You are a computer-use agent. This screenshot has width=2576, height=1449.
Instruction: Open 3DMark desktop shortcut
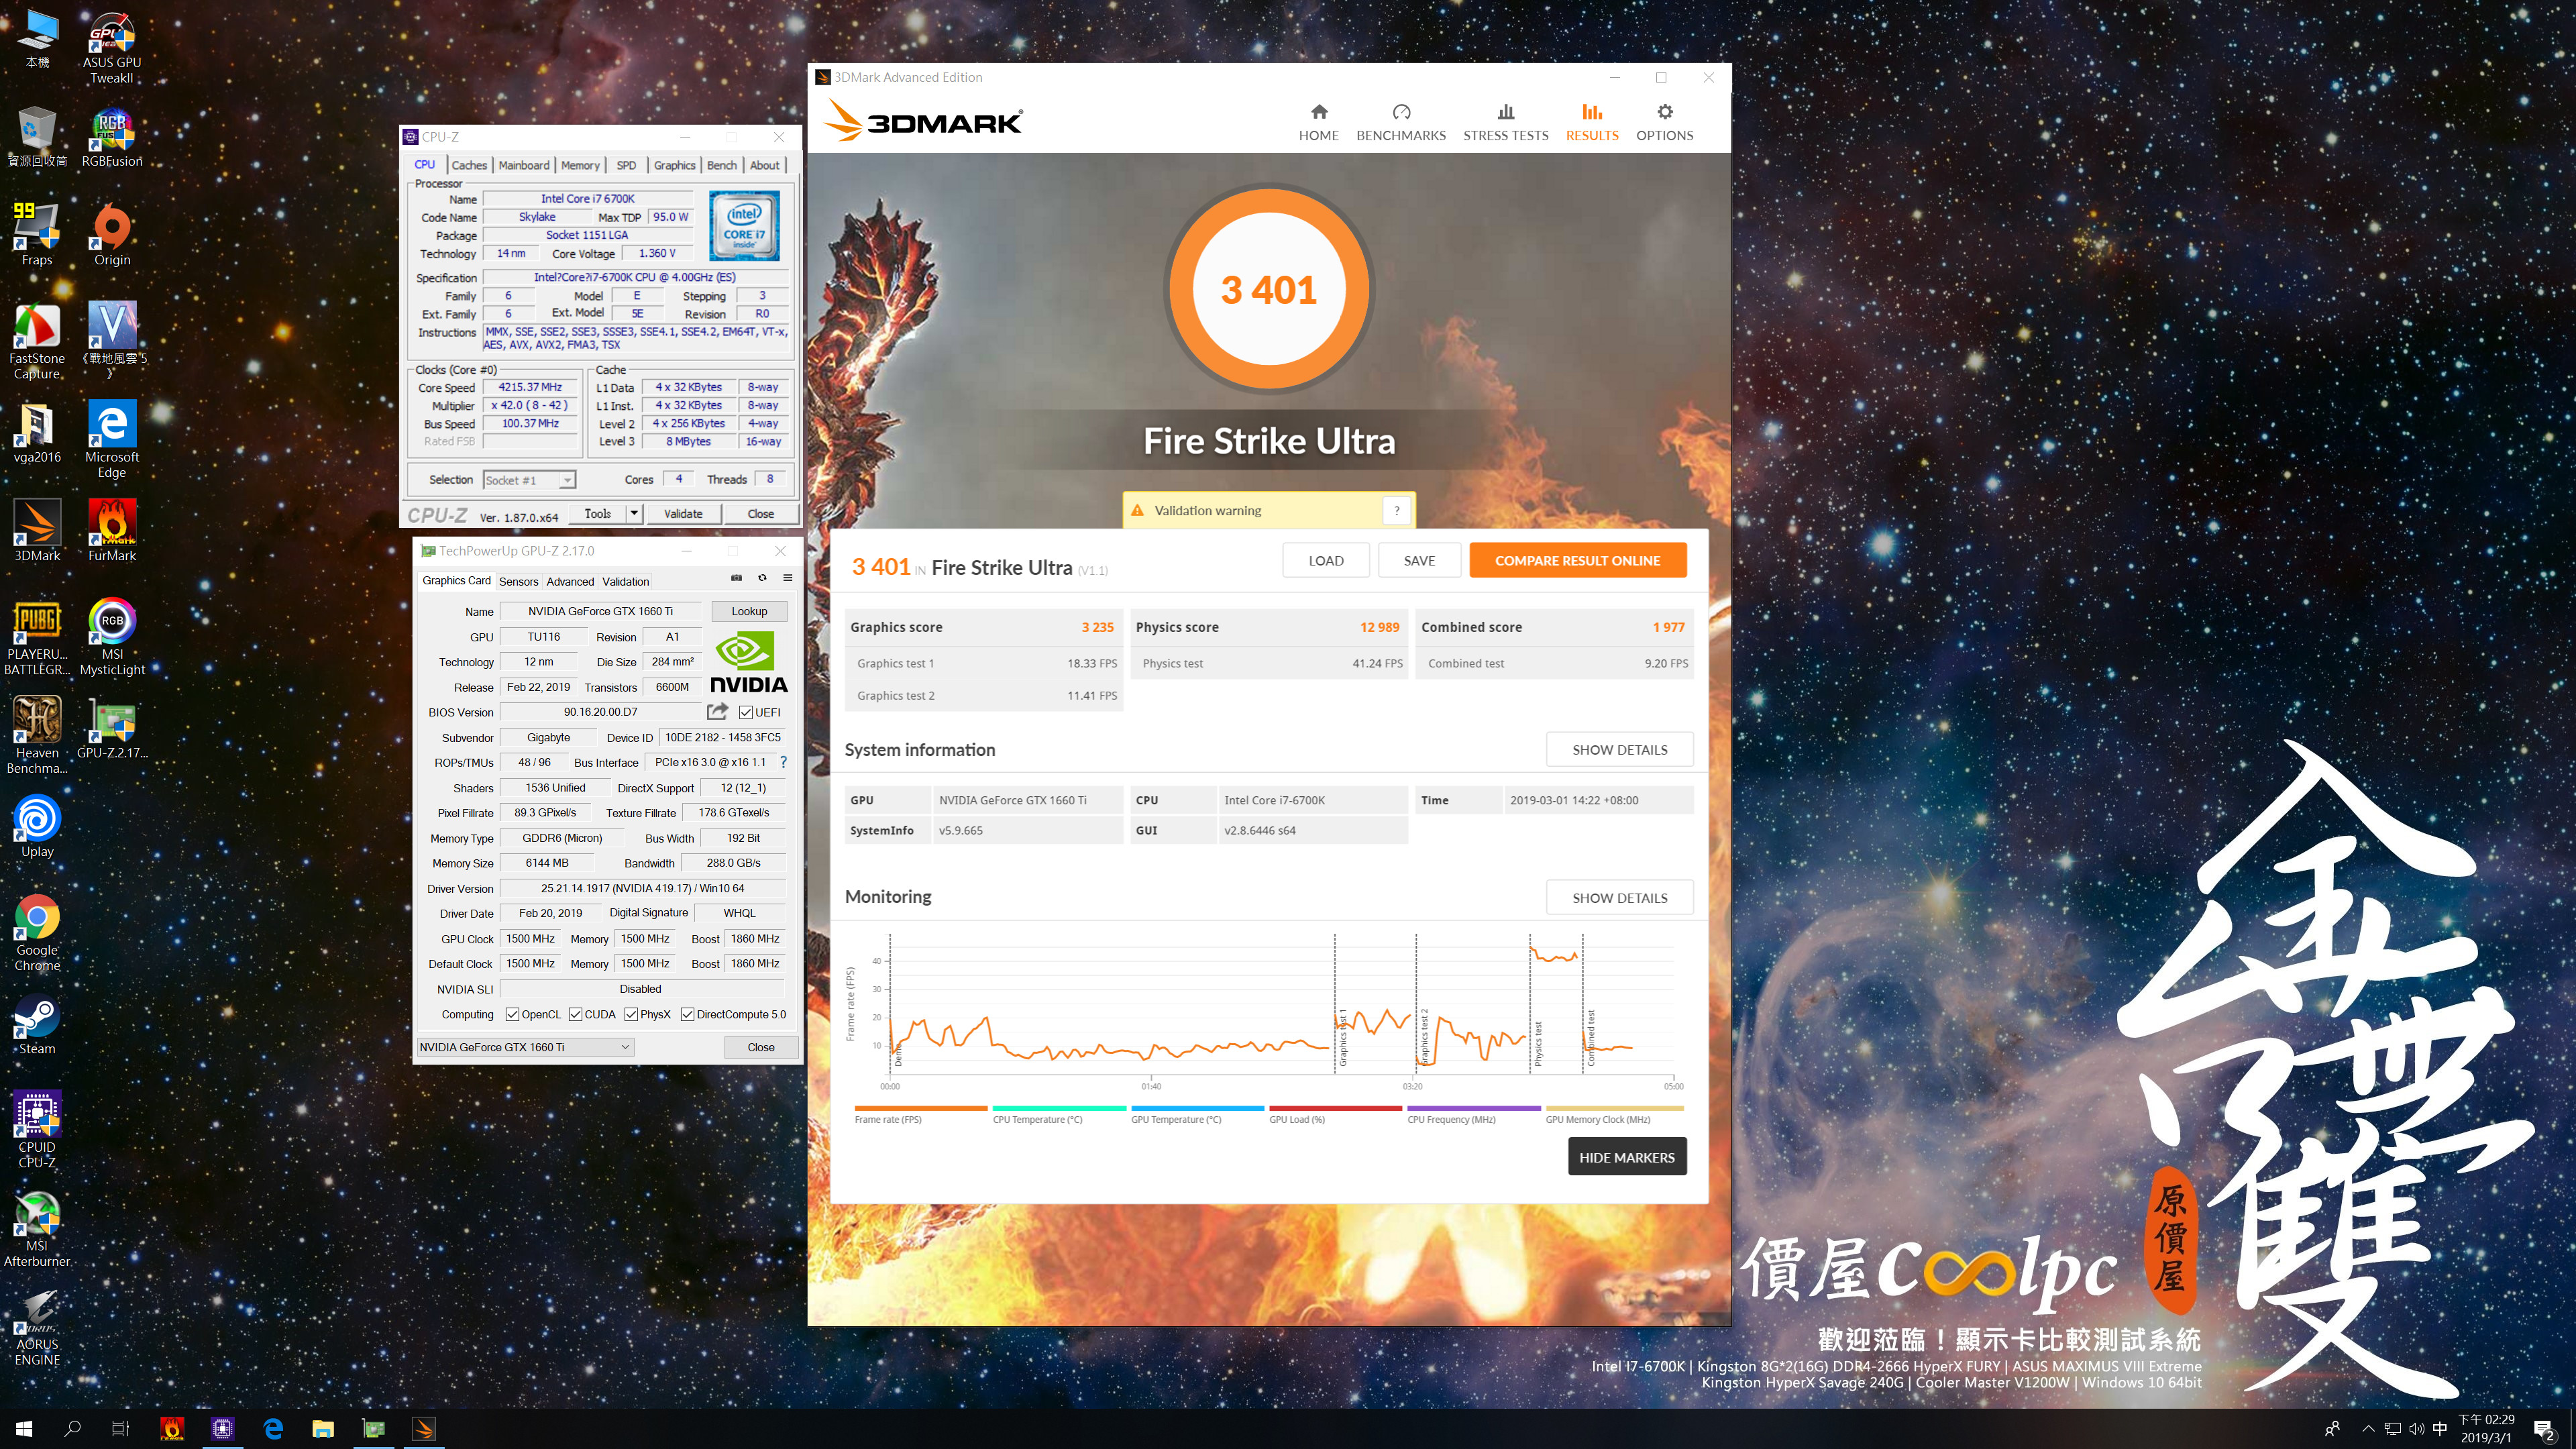point(37,530)
